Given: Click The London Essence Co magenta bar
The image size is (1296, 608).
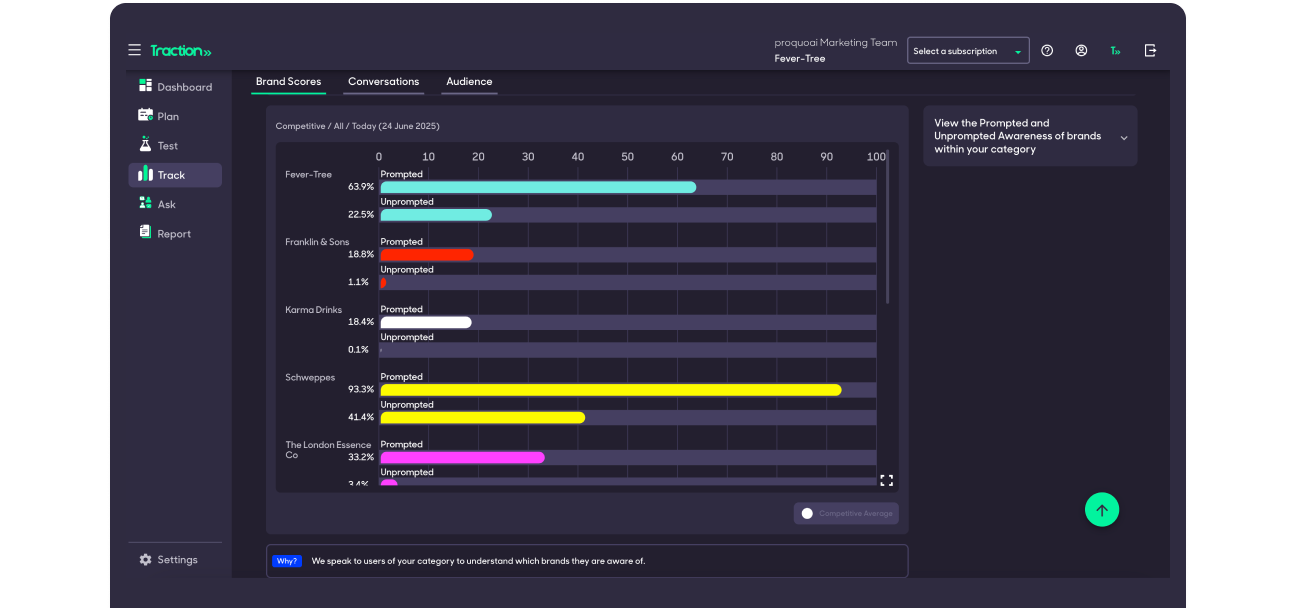Looking at the screenshot, I should tap(462, 457).
